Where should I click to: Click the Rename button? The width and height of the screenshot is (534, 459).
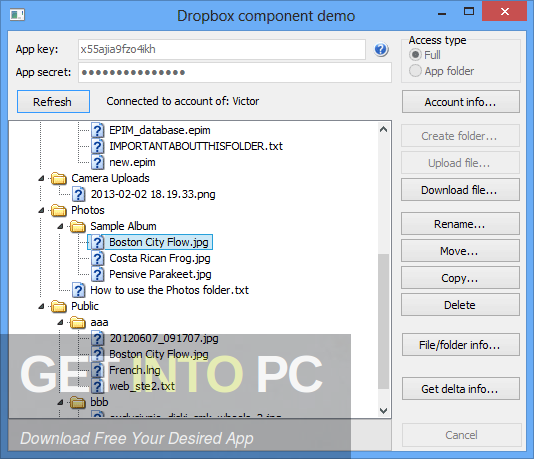point(460,224)
